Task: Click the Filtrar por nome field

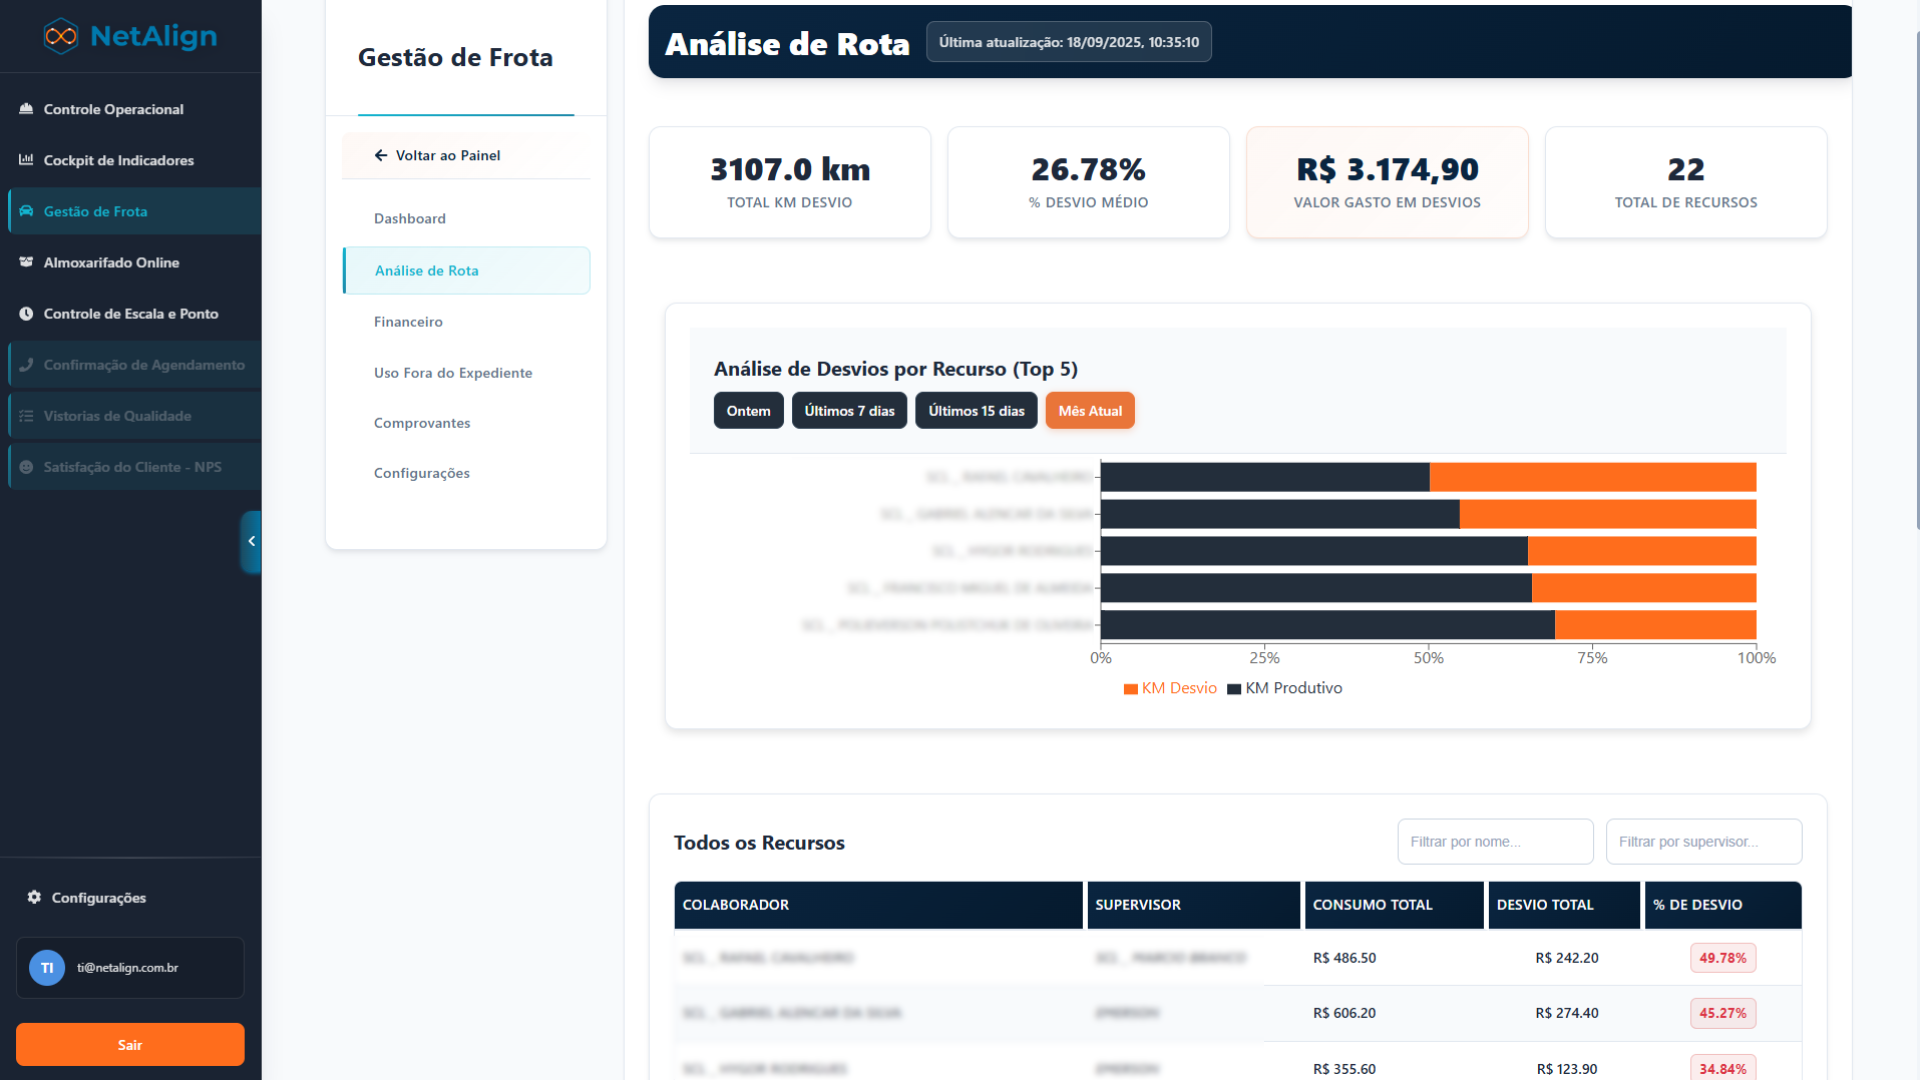Action: [x=1494, y=841]
